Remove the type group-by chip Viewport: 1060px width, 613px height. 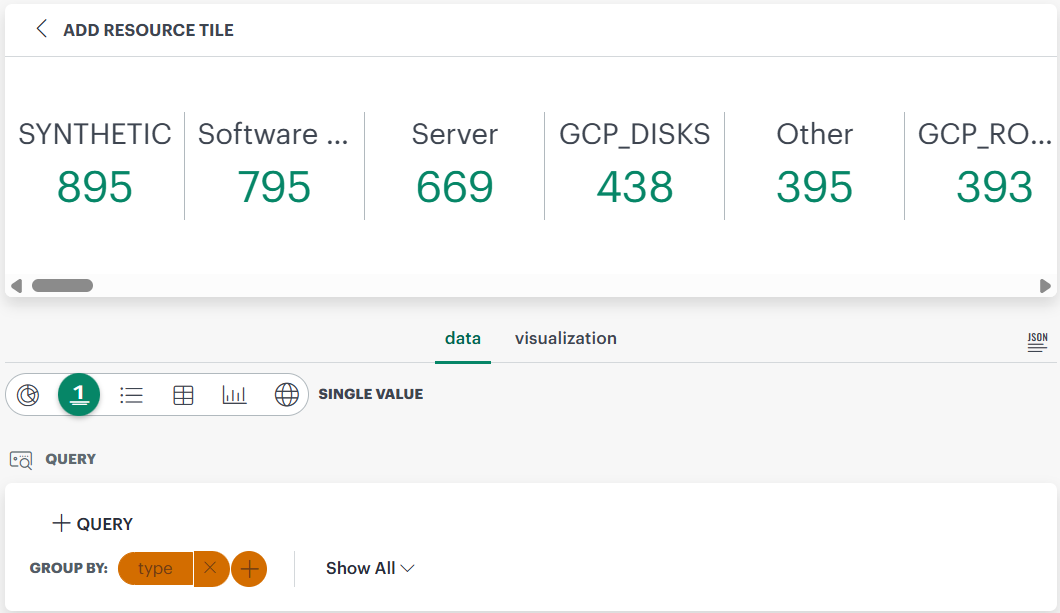(211, 568)
